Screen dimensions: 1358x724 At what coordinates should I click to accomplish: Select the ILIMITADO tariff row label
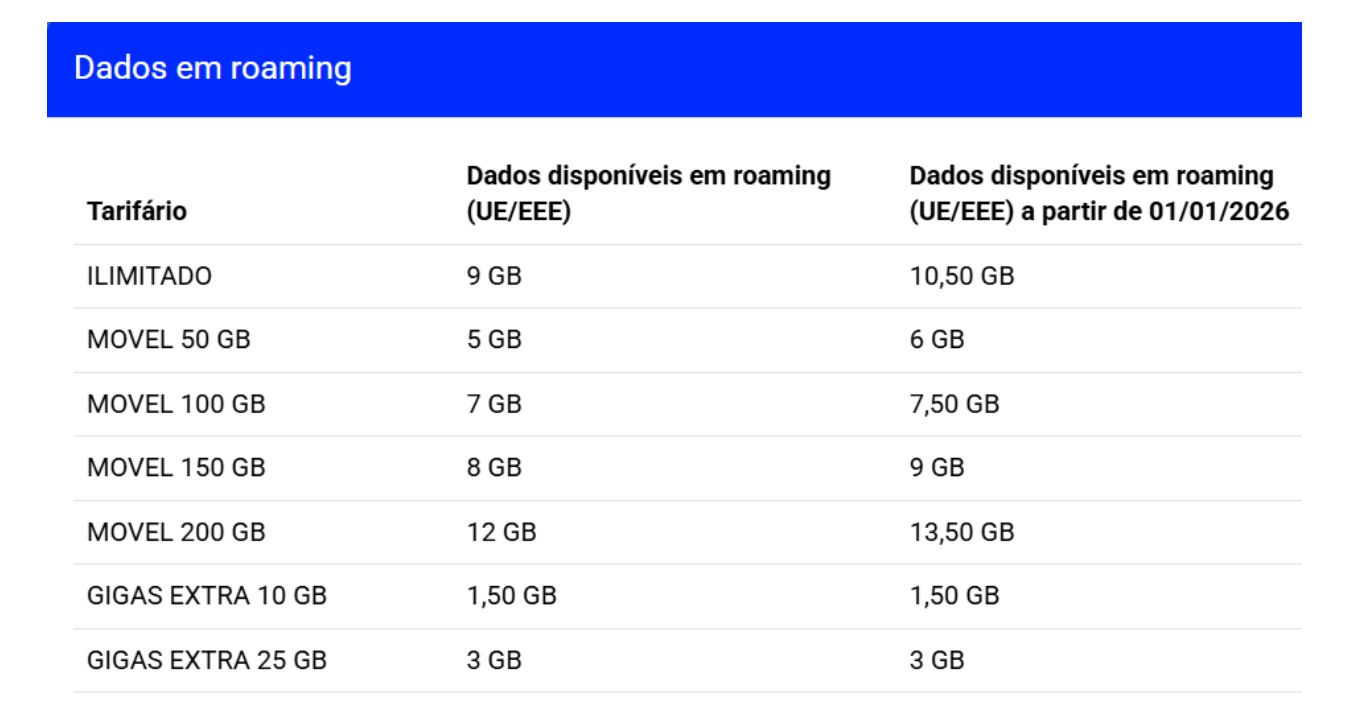(150, 276)
